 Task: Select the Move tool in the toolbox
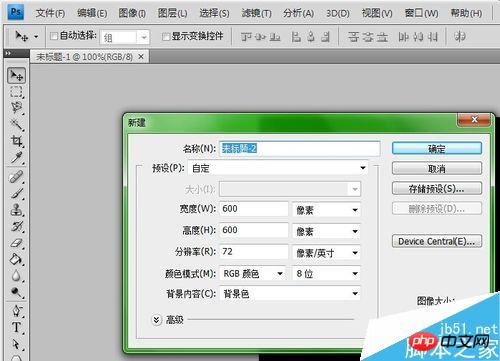(x=16, y=76)
